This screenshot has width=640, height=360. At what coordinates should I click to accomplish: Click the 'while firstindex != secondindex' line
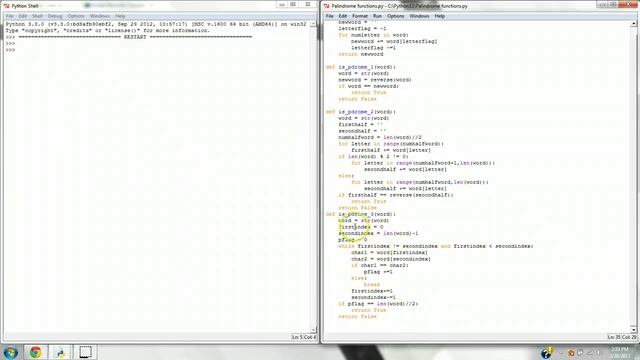pos(436,246)
